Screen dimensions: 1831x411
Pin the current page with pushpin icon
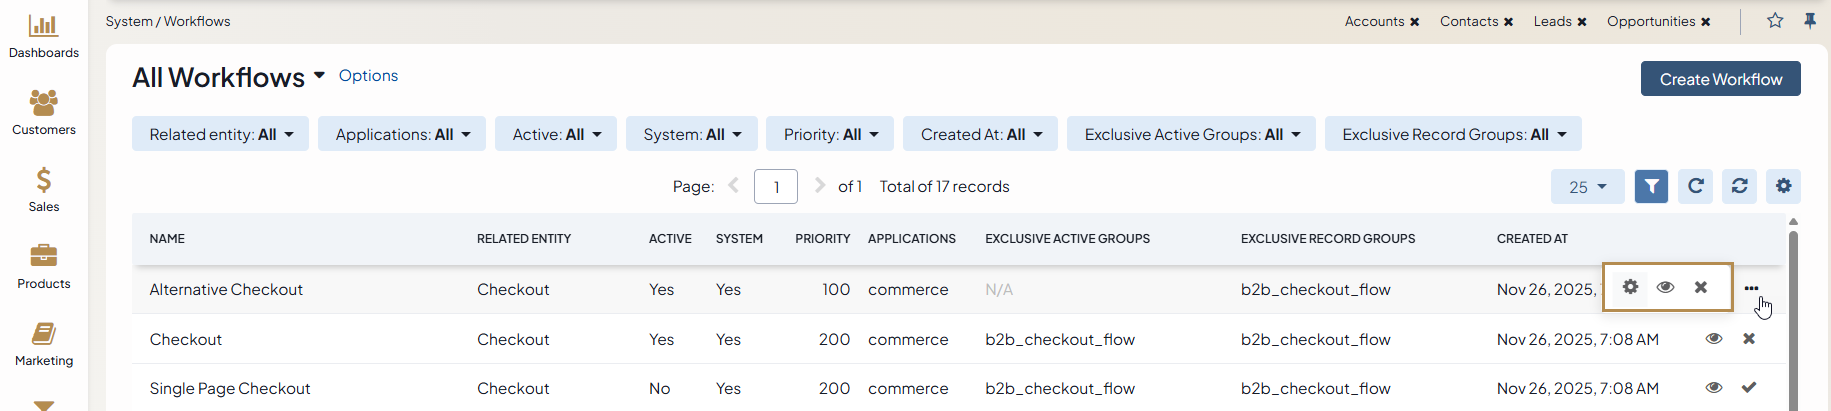tap(1810, 21)
